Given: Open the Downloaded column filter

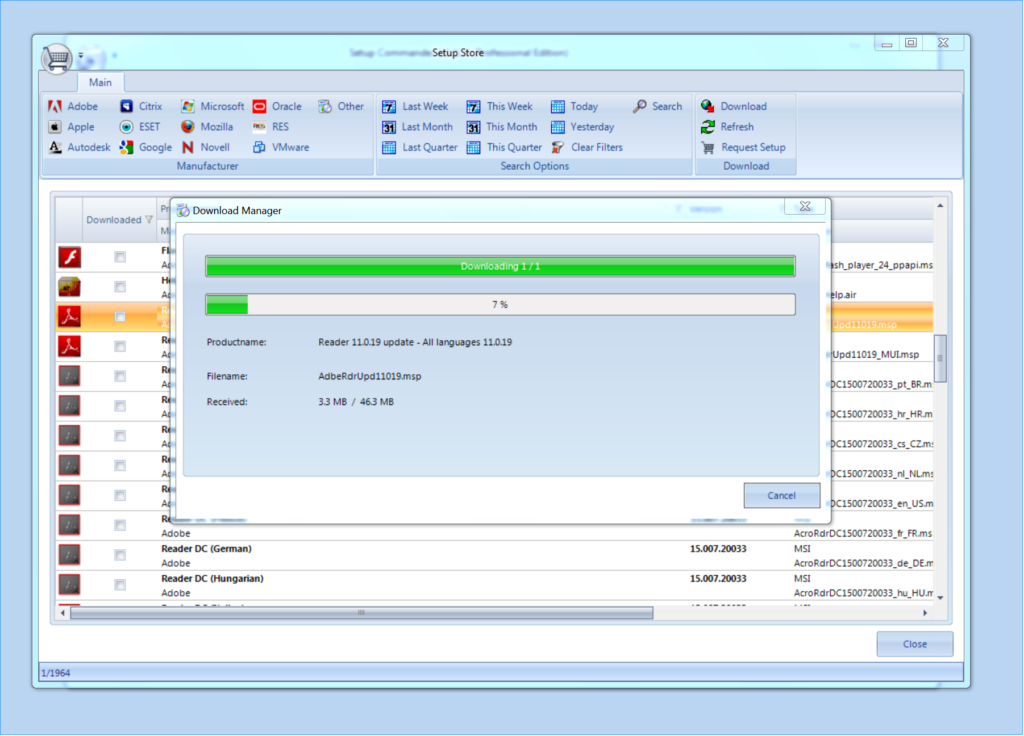Looking at the screenshot, I should tap(149, 220).
